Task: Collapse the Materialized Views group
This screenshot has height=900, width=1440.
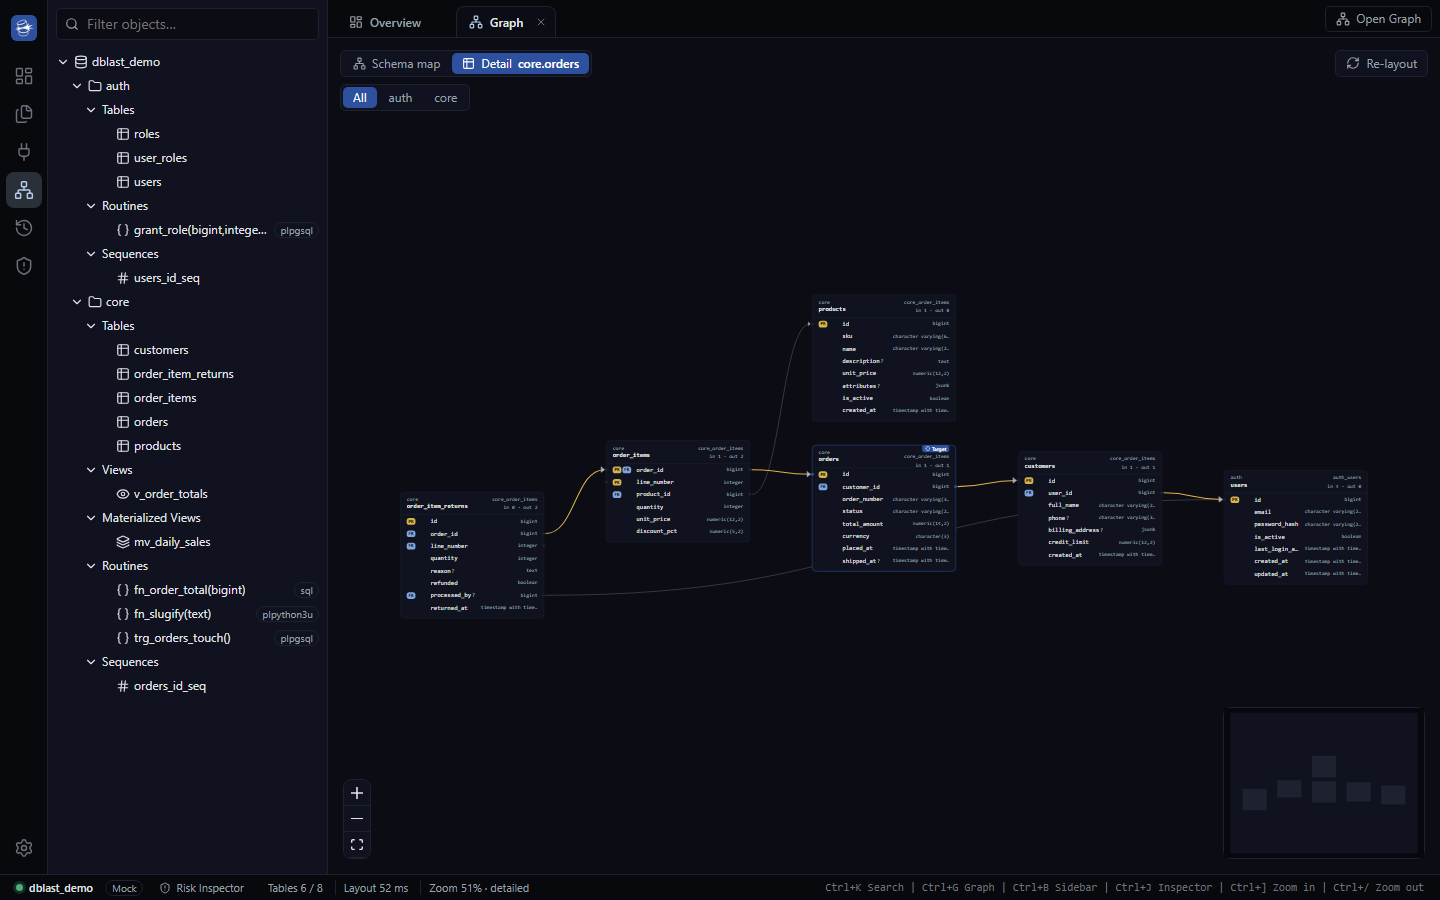Action: click(x=91, y=518)
